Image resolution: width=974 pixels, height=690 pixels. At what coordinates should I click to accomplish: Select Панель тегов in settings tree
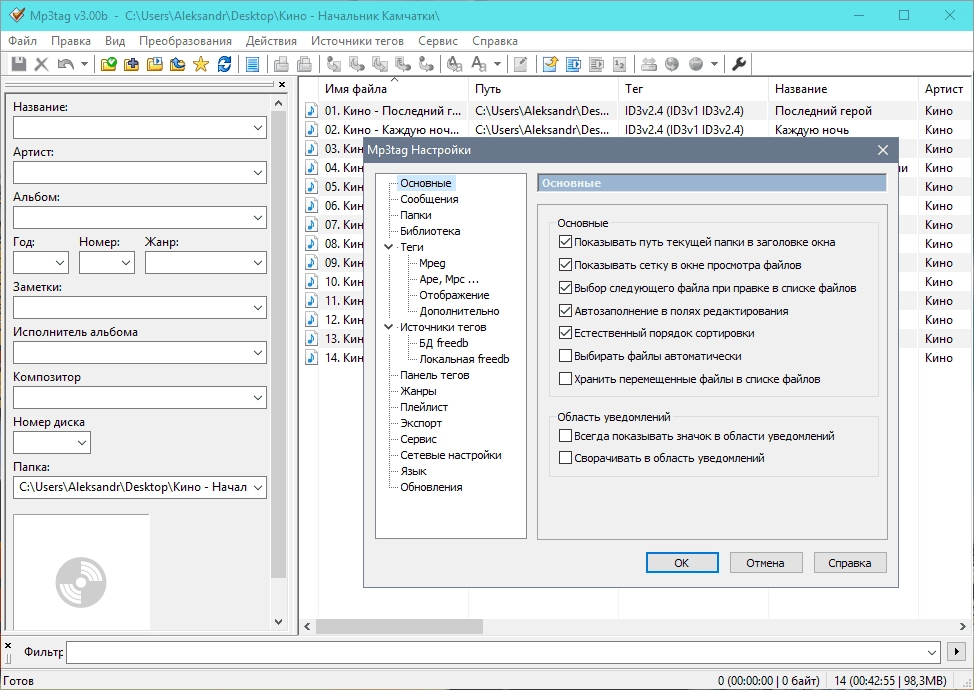click(x=435, y=375)
